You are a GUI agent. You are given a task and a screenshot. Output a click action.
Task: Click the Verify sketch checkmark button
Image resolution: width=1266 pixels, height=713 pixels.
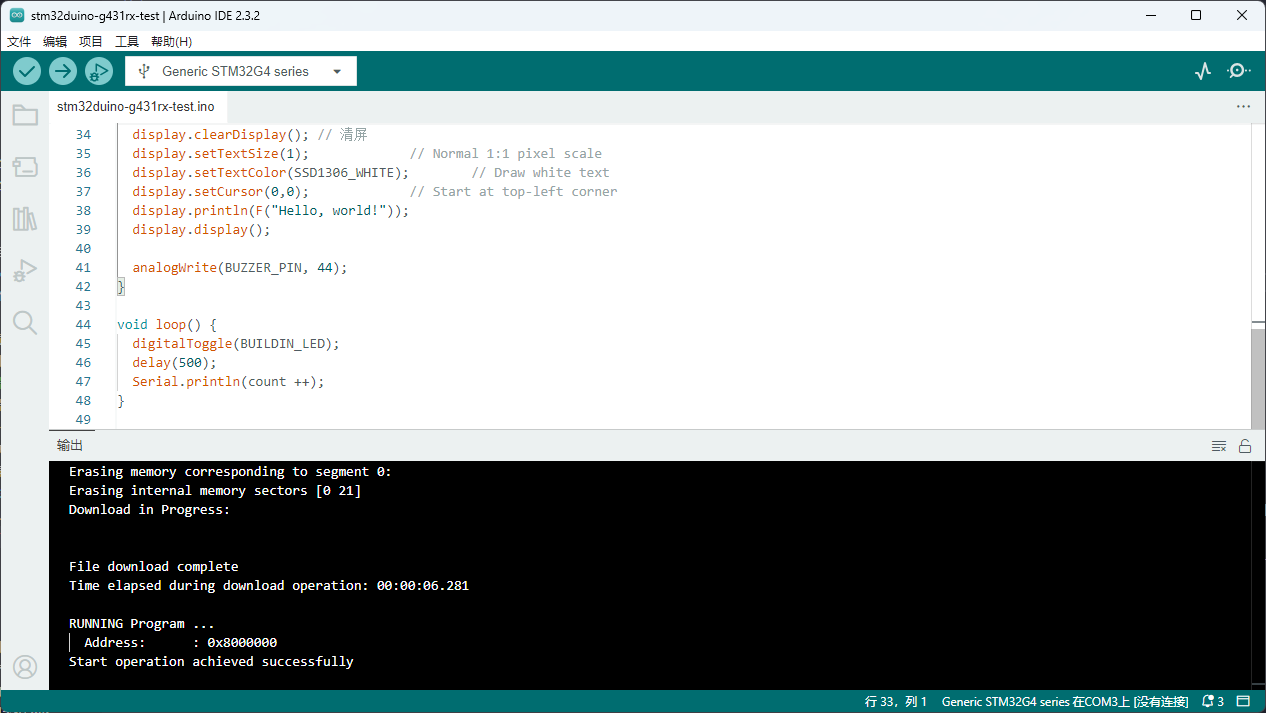click(x=27, y=71)
